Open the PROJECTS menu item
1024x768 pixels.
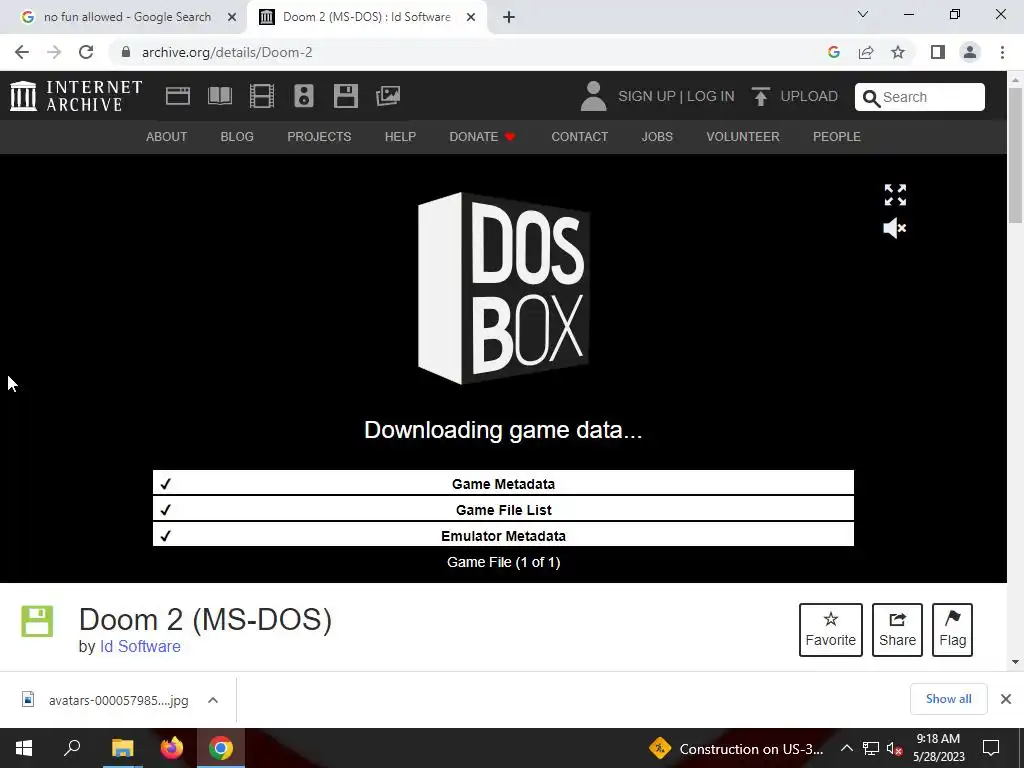point(319,136)
